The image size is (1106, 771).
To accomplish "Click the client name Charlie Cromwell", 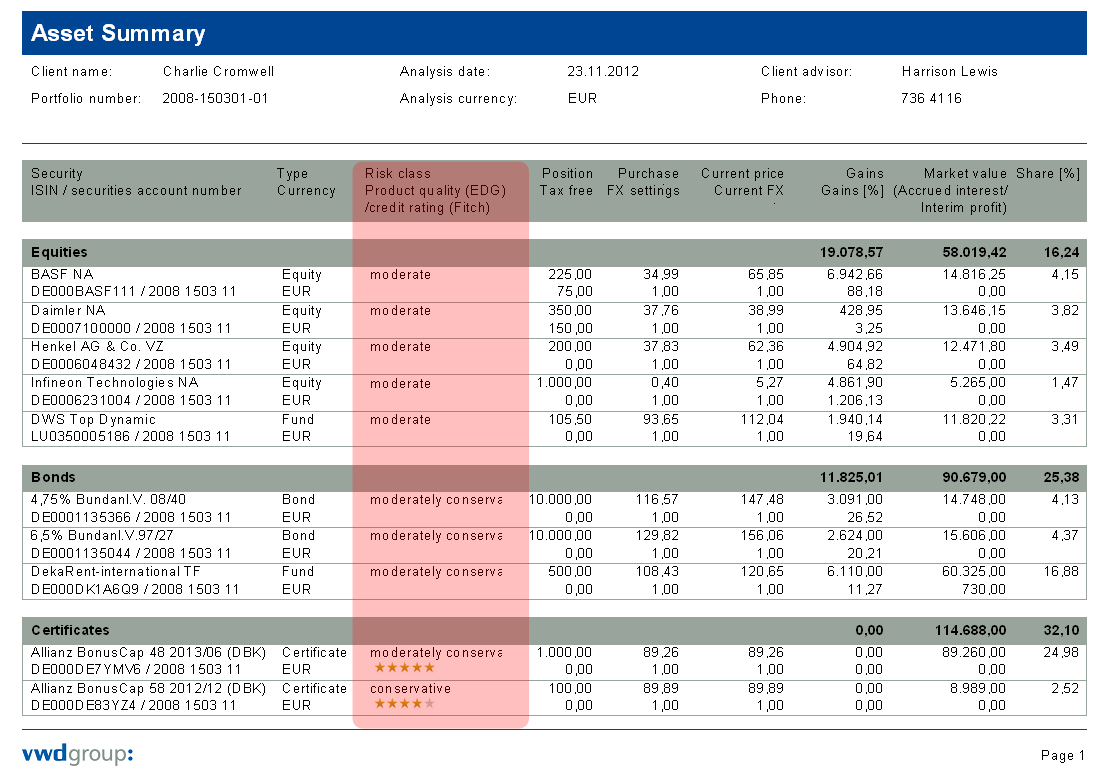I will pos(218,72).
